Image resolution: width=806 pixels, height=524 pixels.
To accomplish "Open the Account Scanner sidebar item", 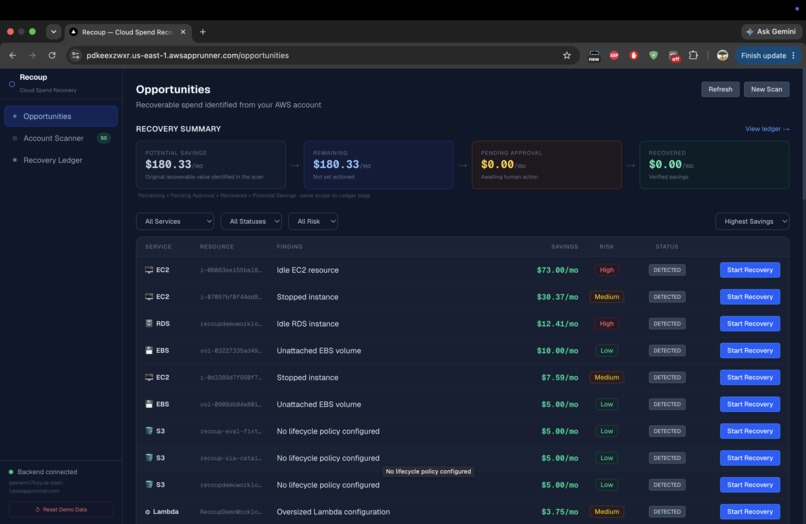I will coord(61,138).
